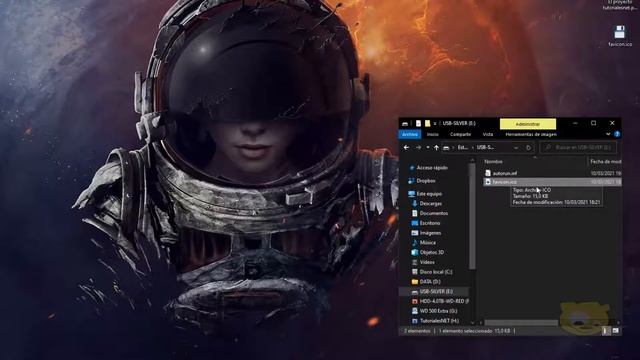Refresh the USB-SILVER folder view

(x=528, y=147)
